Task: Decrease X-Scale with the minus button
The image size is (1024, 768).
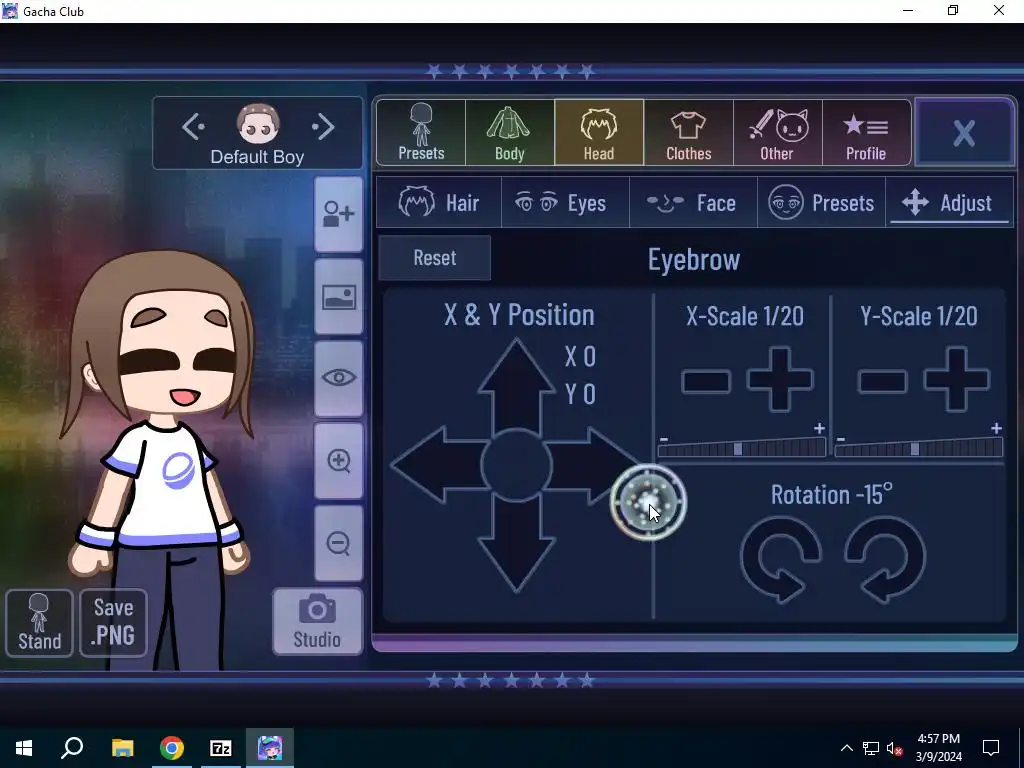Action: tap(706, 381)
